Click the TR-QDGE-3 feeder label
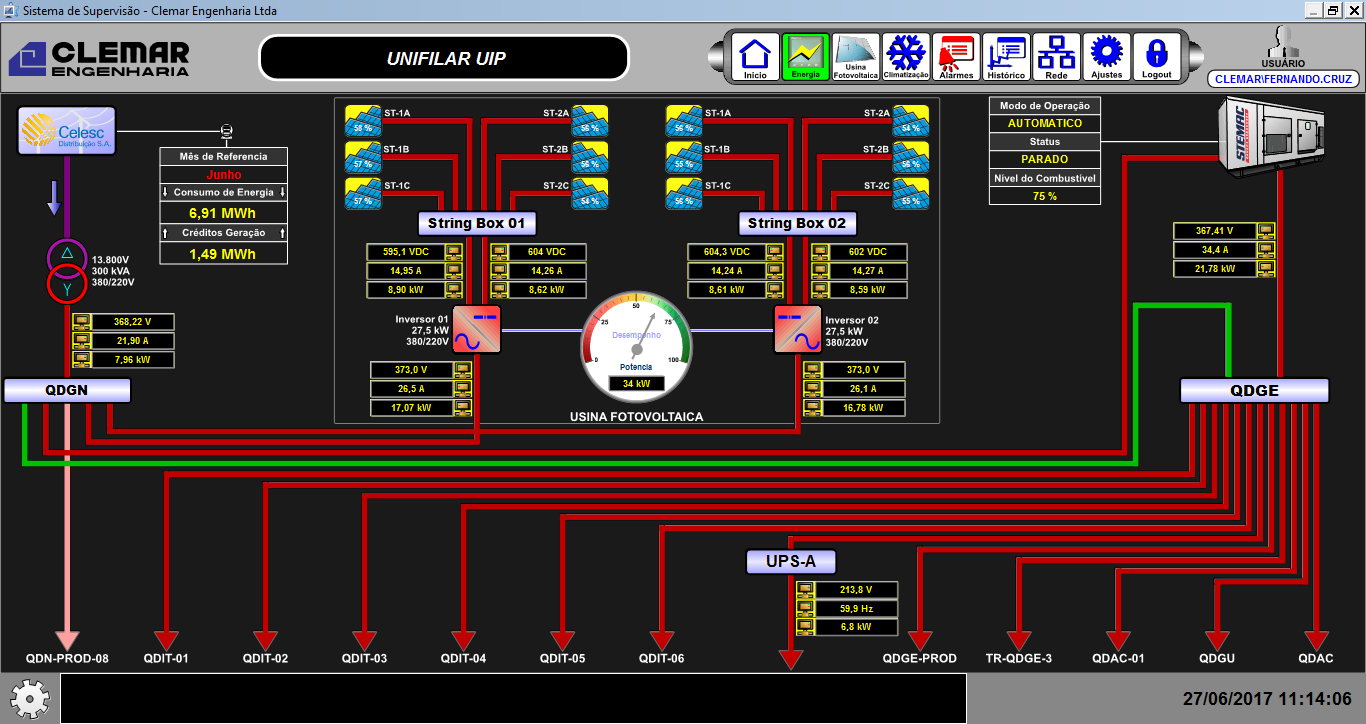 [1019, 659]
